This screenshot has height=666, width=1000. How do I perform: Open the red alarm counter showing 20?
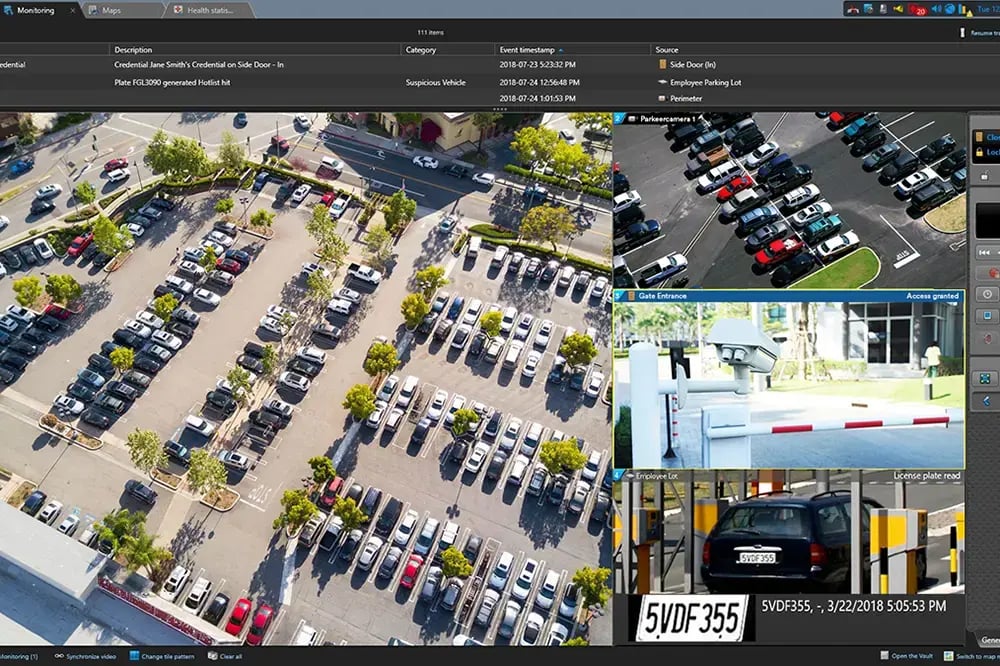917,10
